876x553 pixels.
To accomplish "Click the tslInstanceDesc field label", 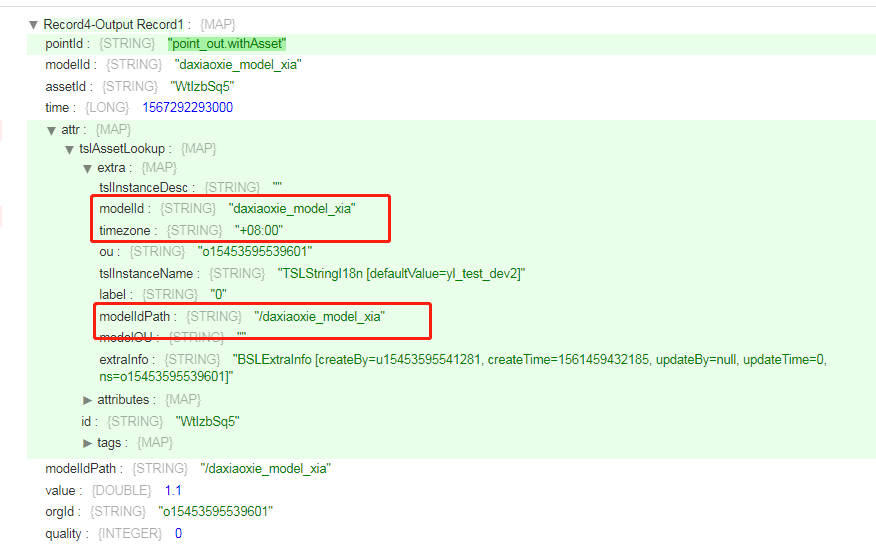I will tap(148, 188).
